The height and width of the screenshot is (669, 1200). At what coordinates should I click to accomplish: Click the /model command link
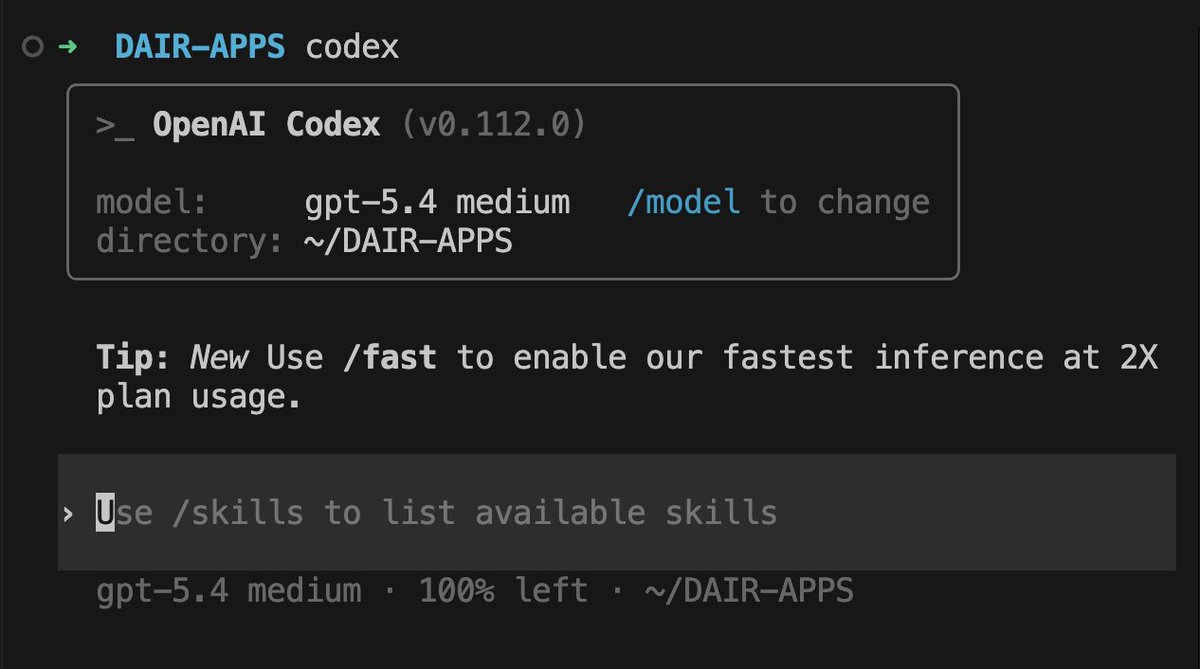point(684,202)
